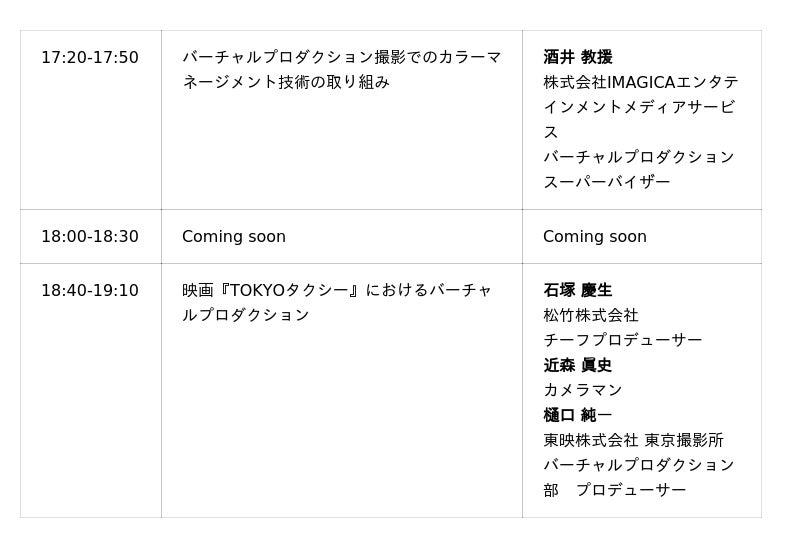This screenshot has width=800, height=548.
Task: Click speaker name 酒井 教援
Action: pos(578,58)
